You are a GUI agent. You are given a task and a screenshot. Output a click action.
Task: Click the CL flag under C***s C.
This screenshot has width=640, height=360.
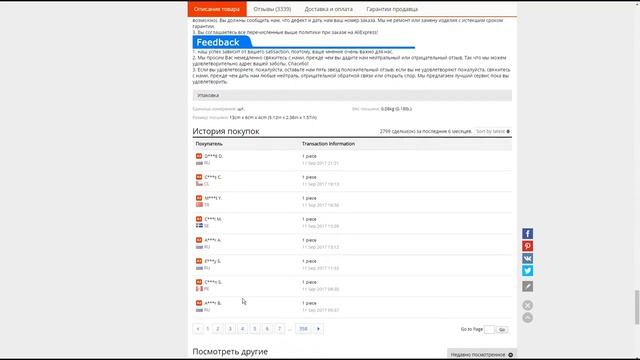point(199,184)
